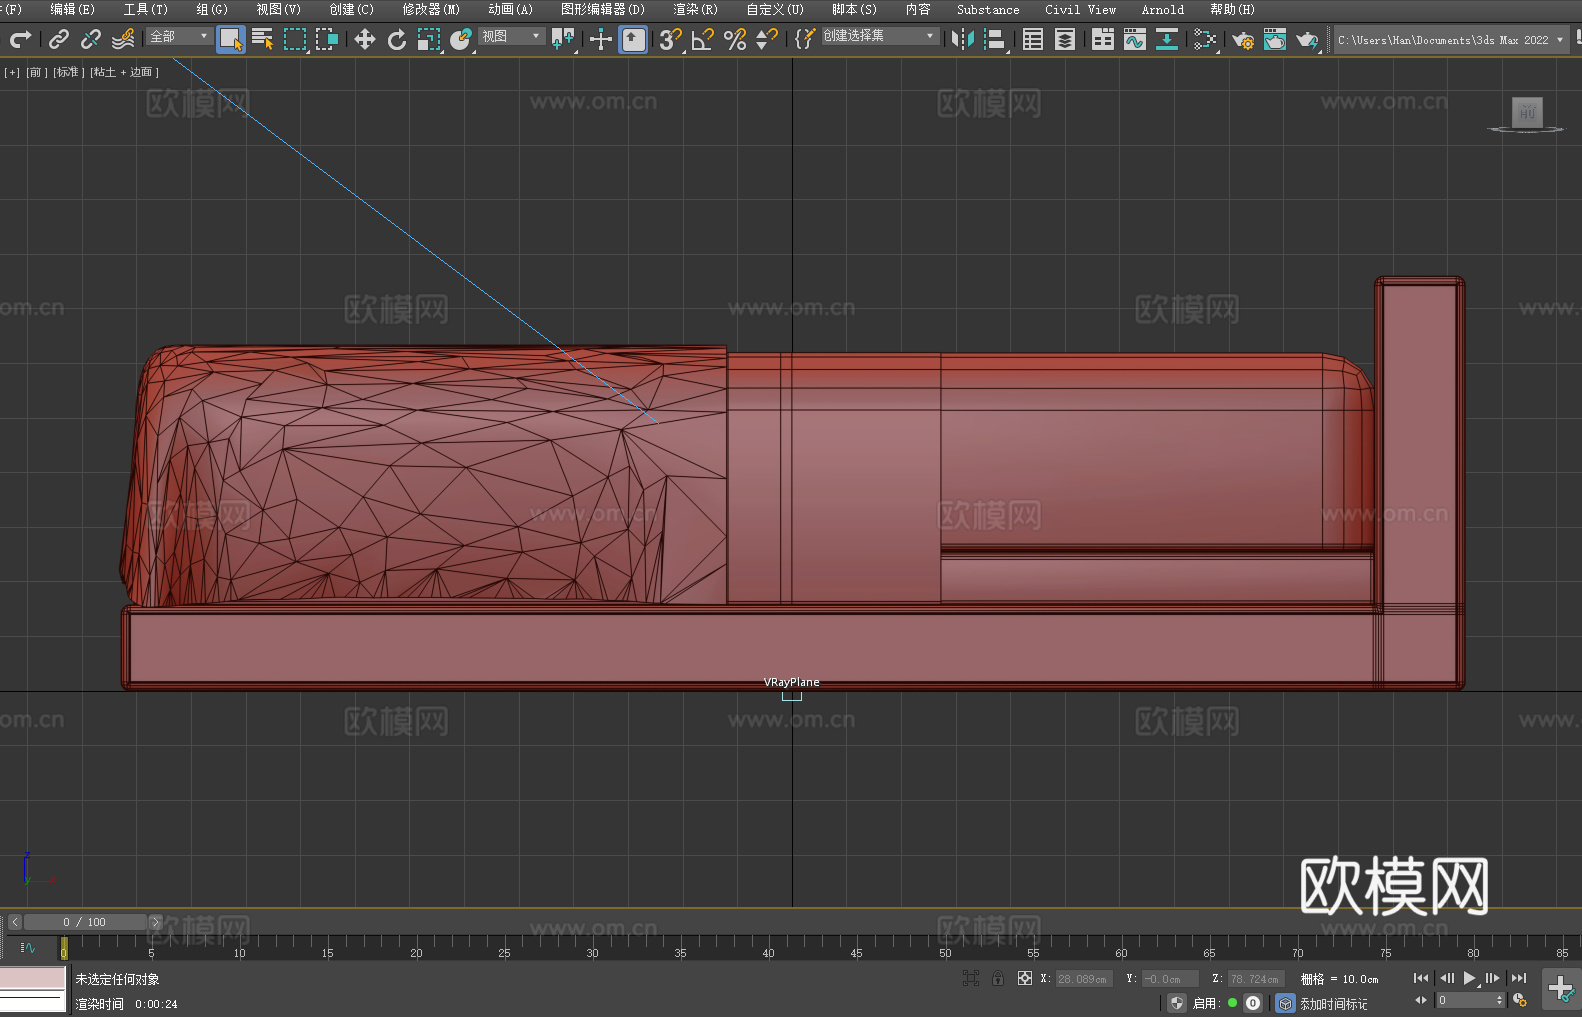This screenshot has width=1582, height=1017.
Task: Click the Mirror tool icon
Action: tap(962, 39)
